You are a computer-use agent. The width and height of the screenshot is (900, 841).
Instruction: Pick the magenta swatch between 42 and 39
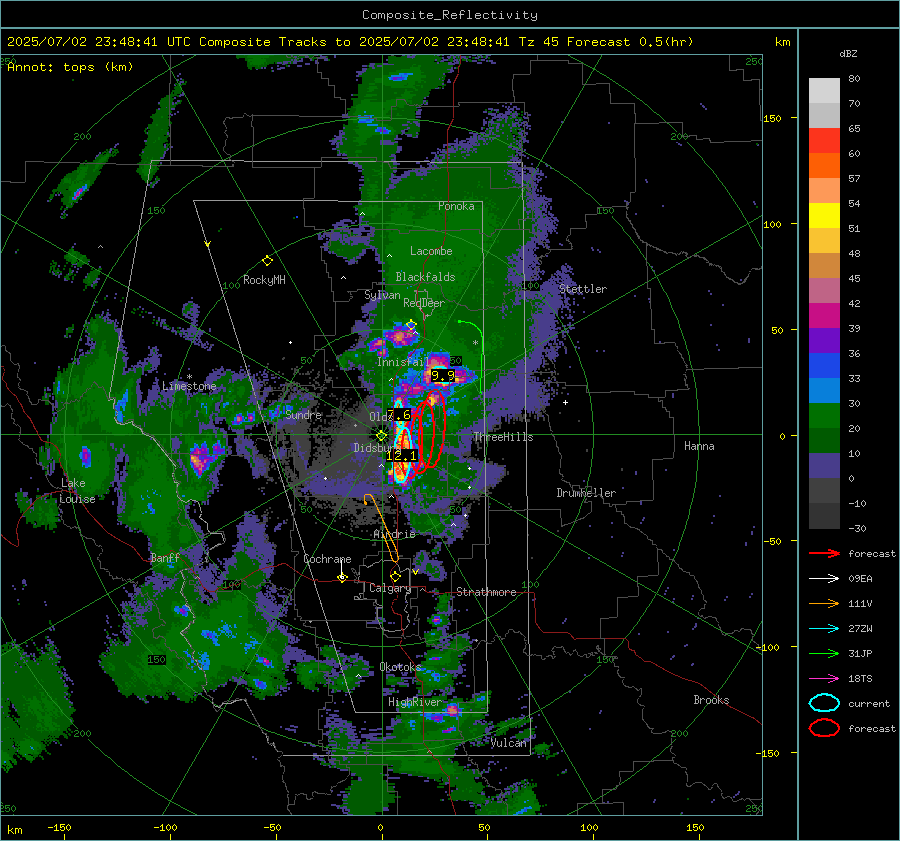[x=824, y=316]
